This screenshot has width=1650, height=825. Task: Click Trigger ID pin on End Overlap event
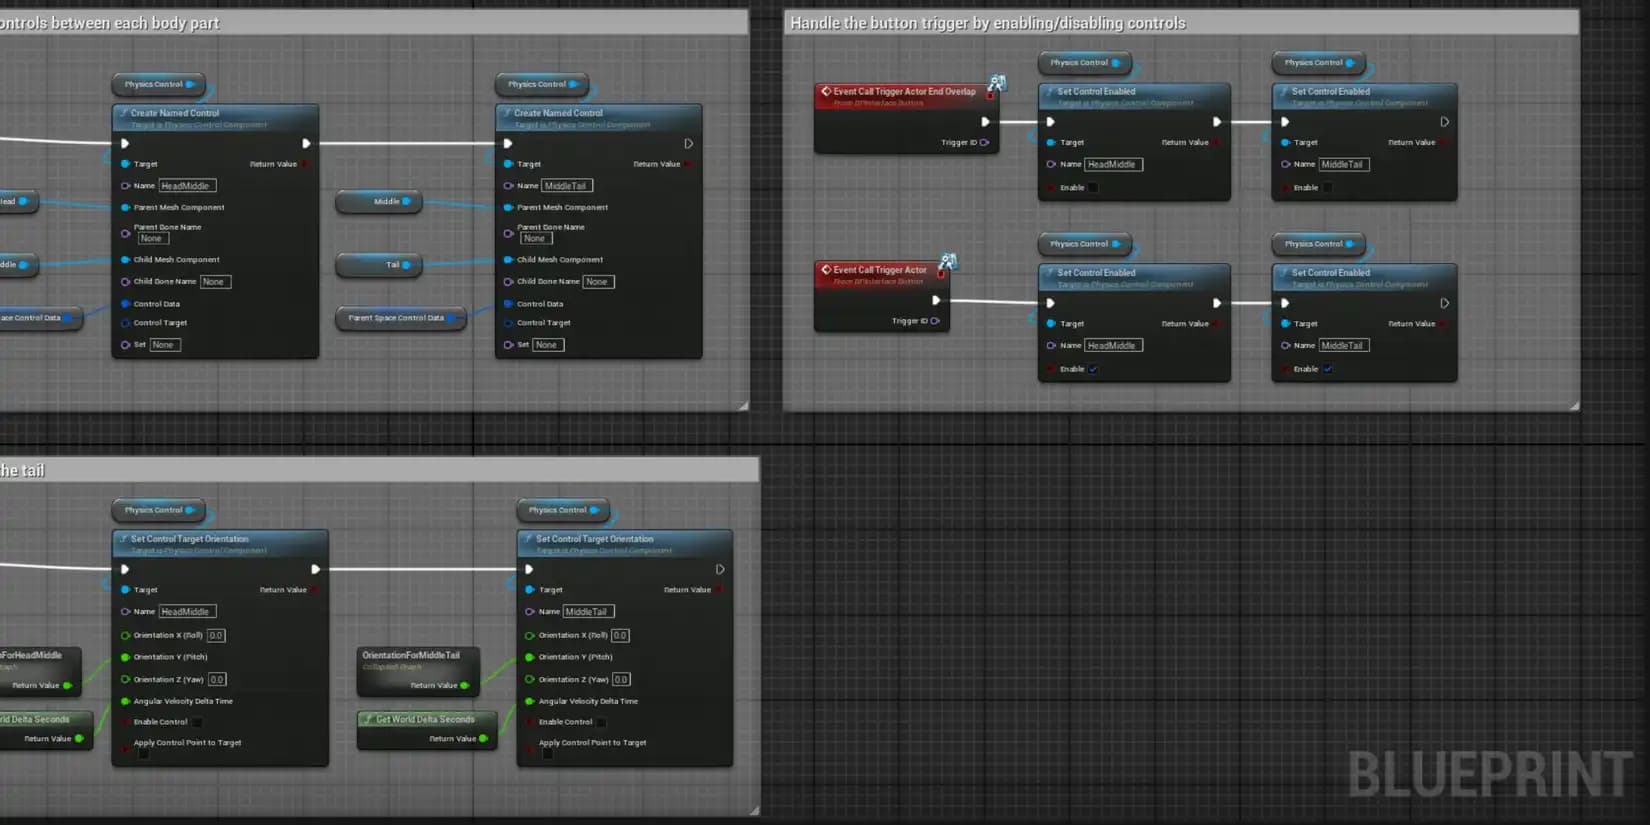[984, 143]
